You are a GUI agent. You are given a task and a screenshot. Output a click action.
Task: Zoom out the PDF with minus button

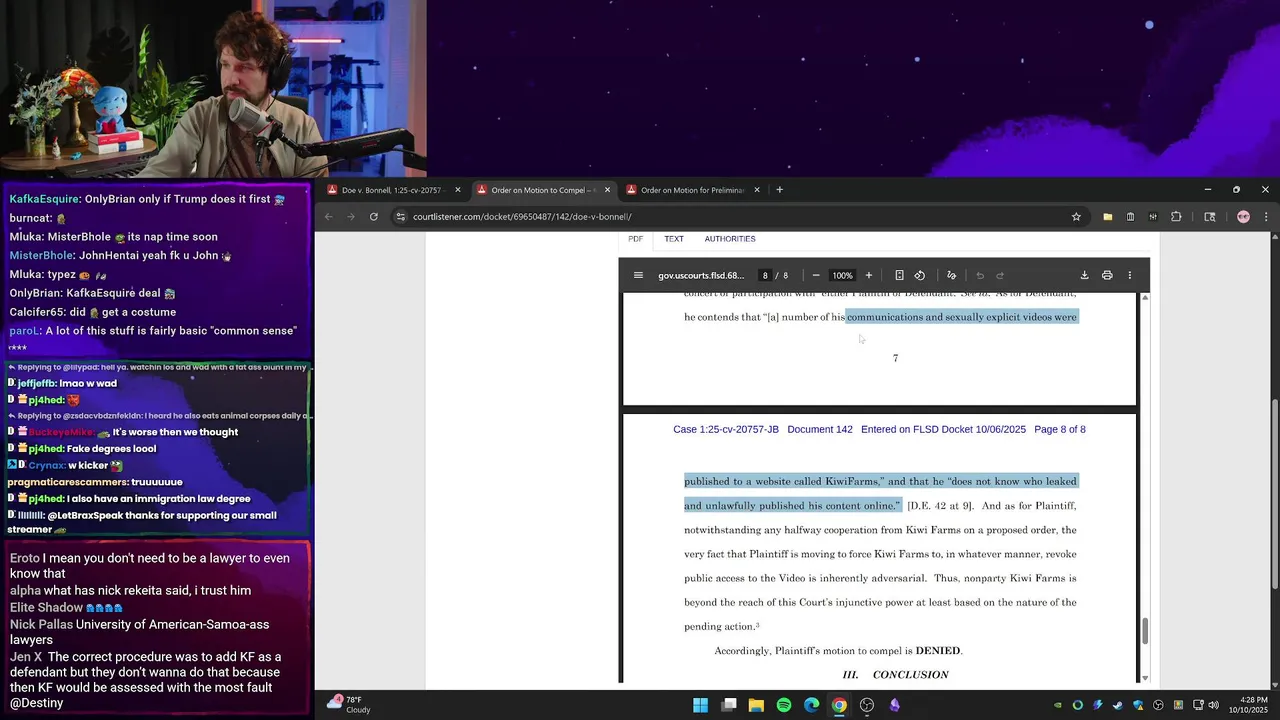[x=816, y=276]
